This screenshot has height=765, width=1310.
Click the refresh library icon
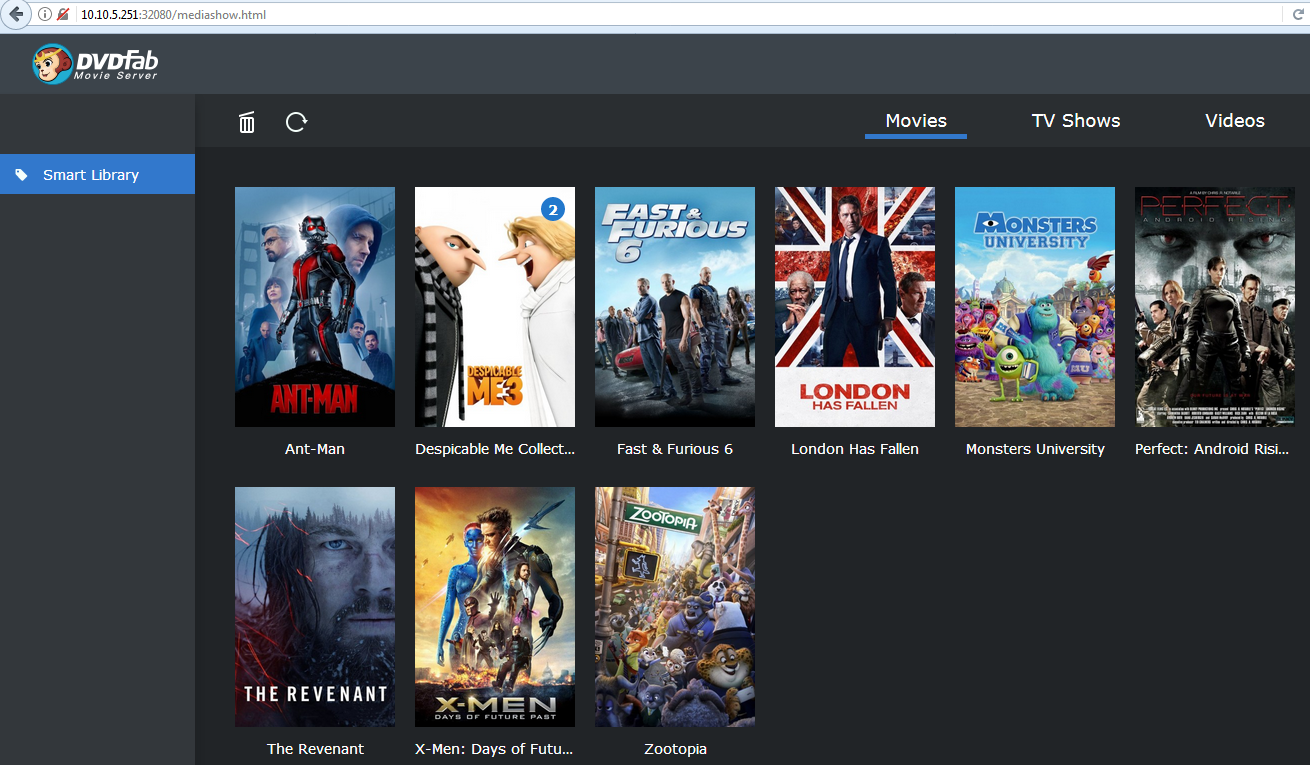click(x=296, y=122)
